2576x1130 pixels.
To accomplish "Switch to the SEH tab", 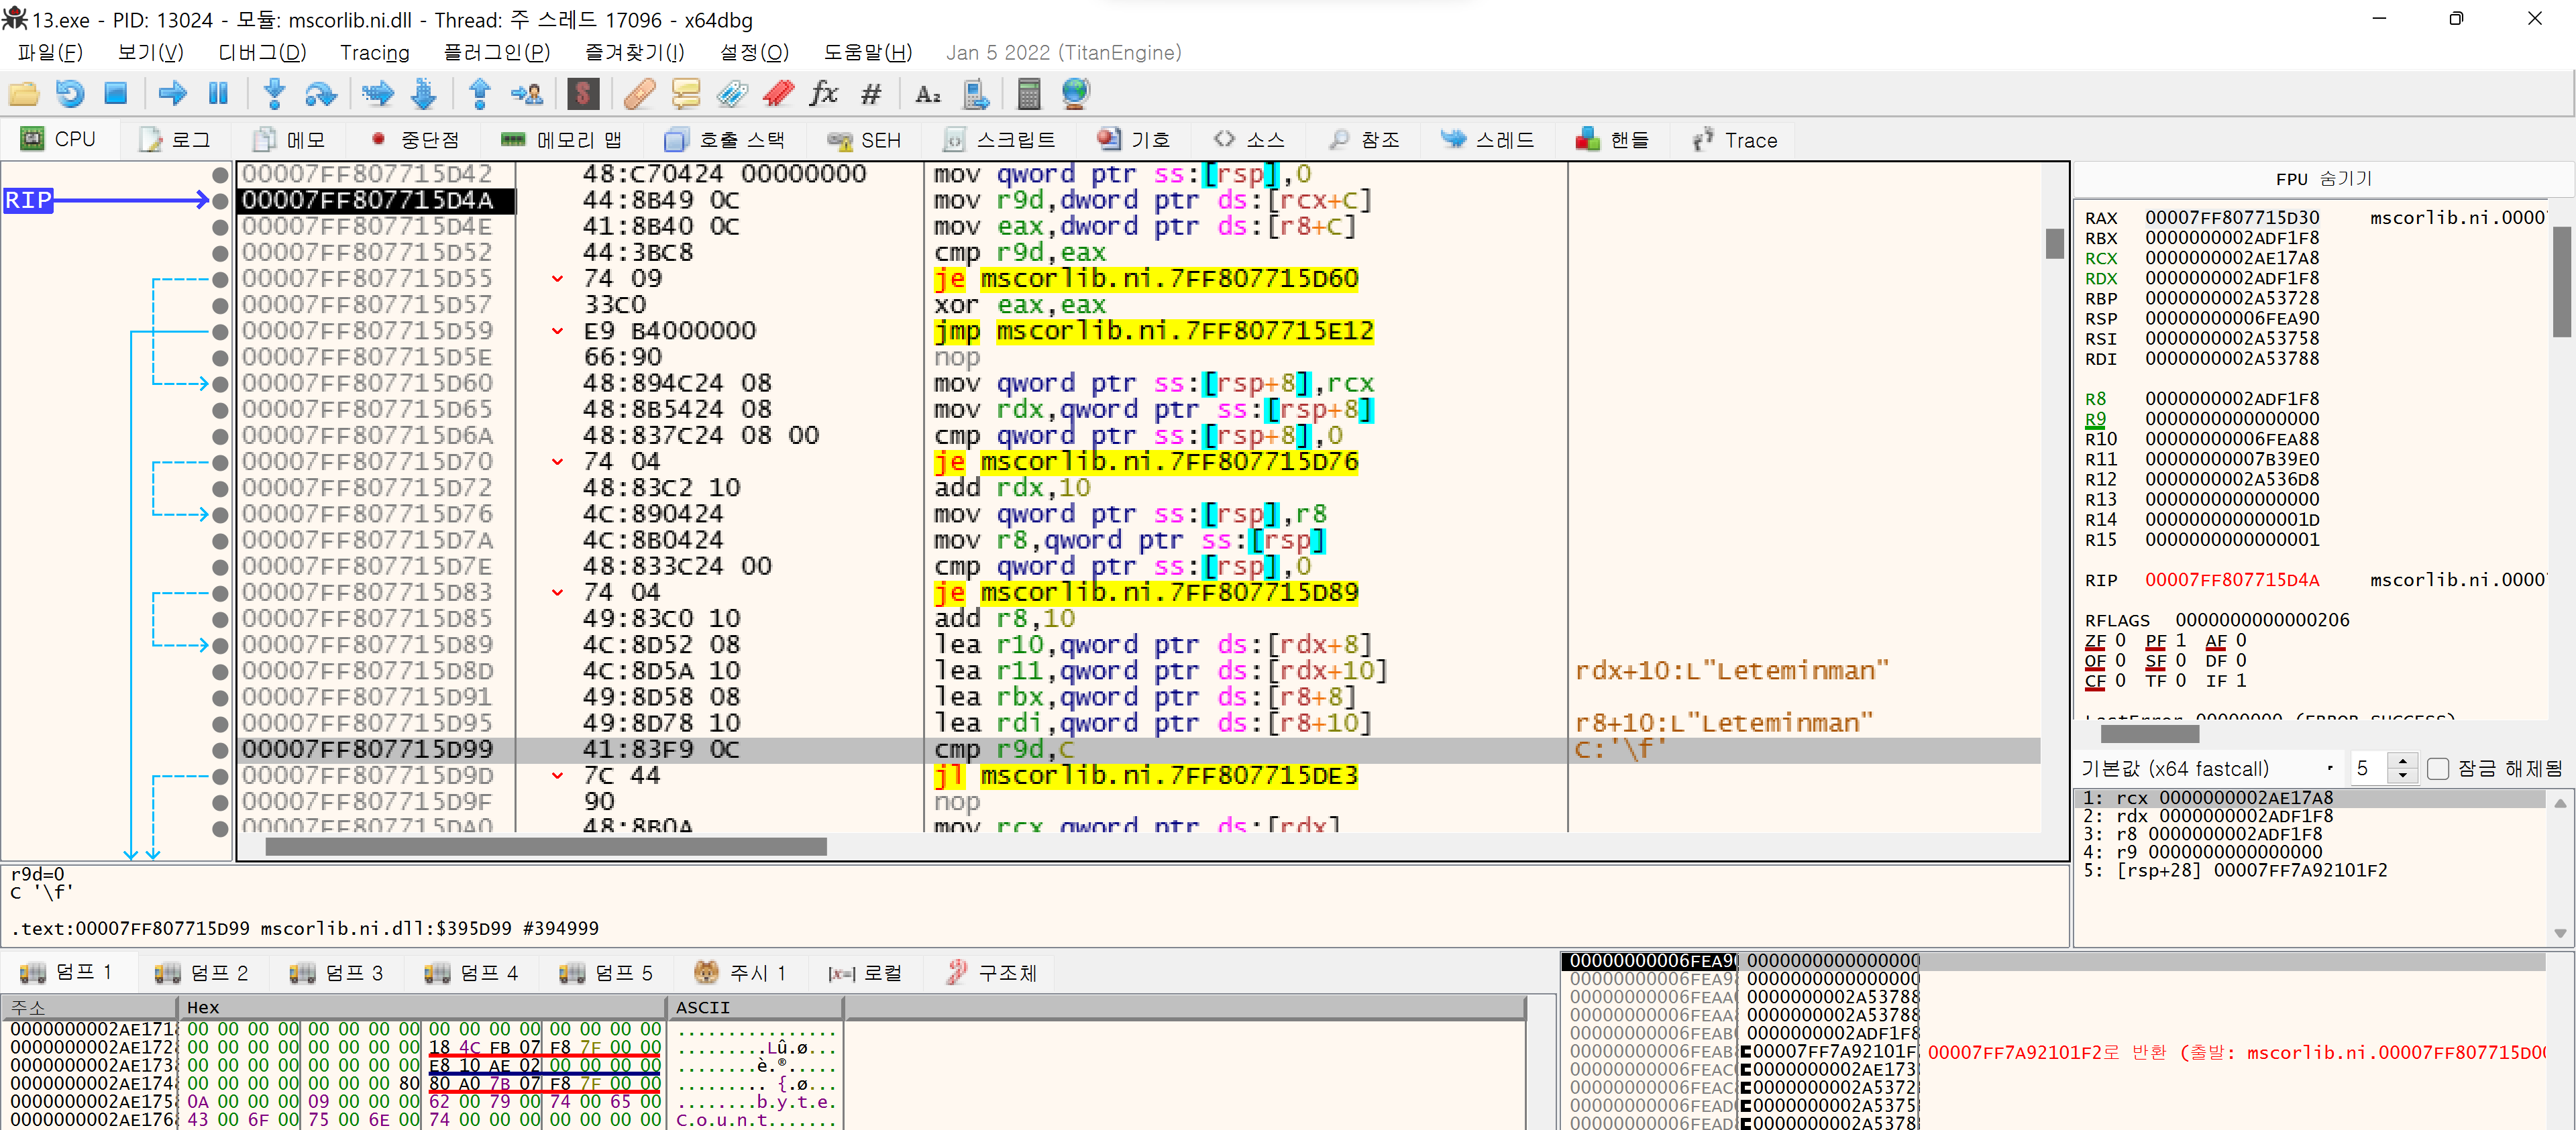I will tap(865, 140).
